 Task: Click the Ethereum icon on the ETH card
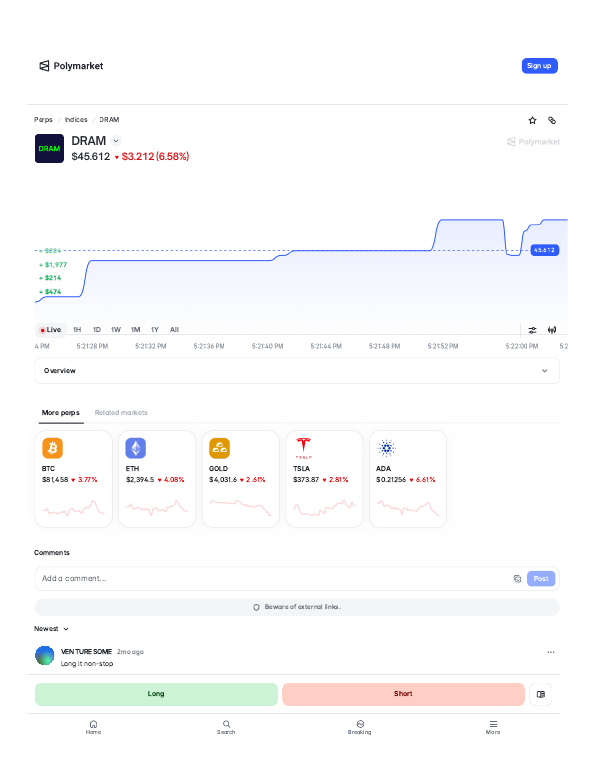[136, 448]
